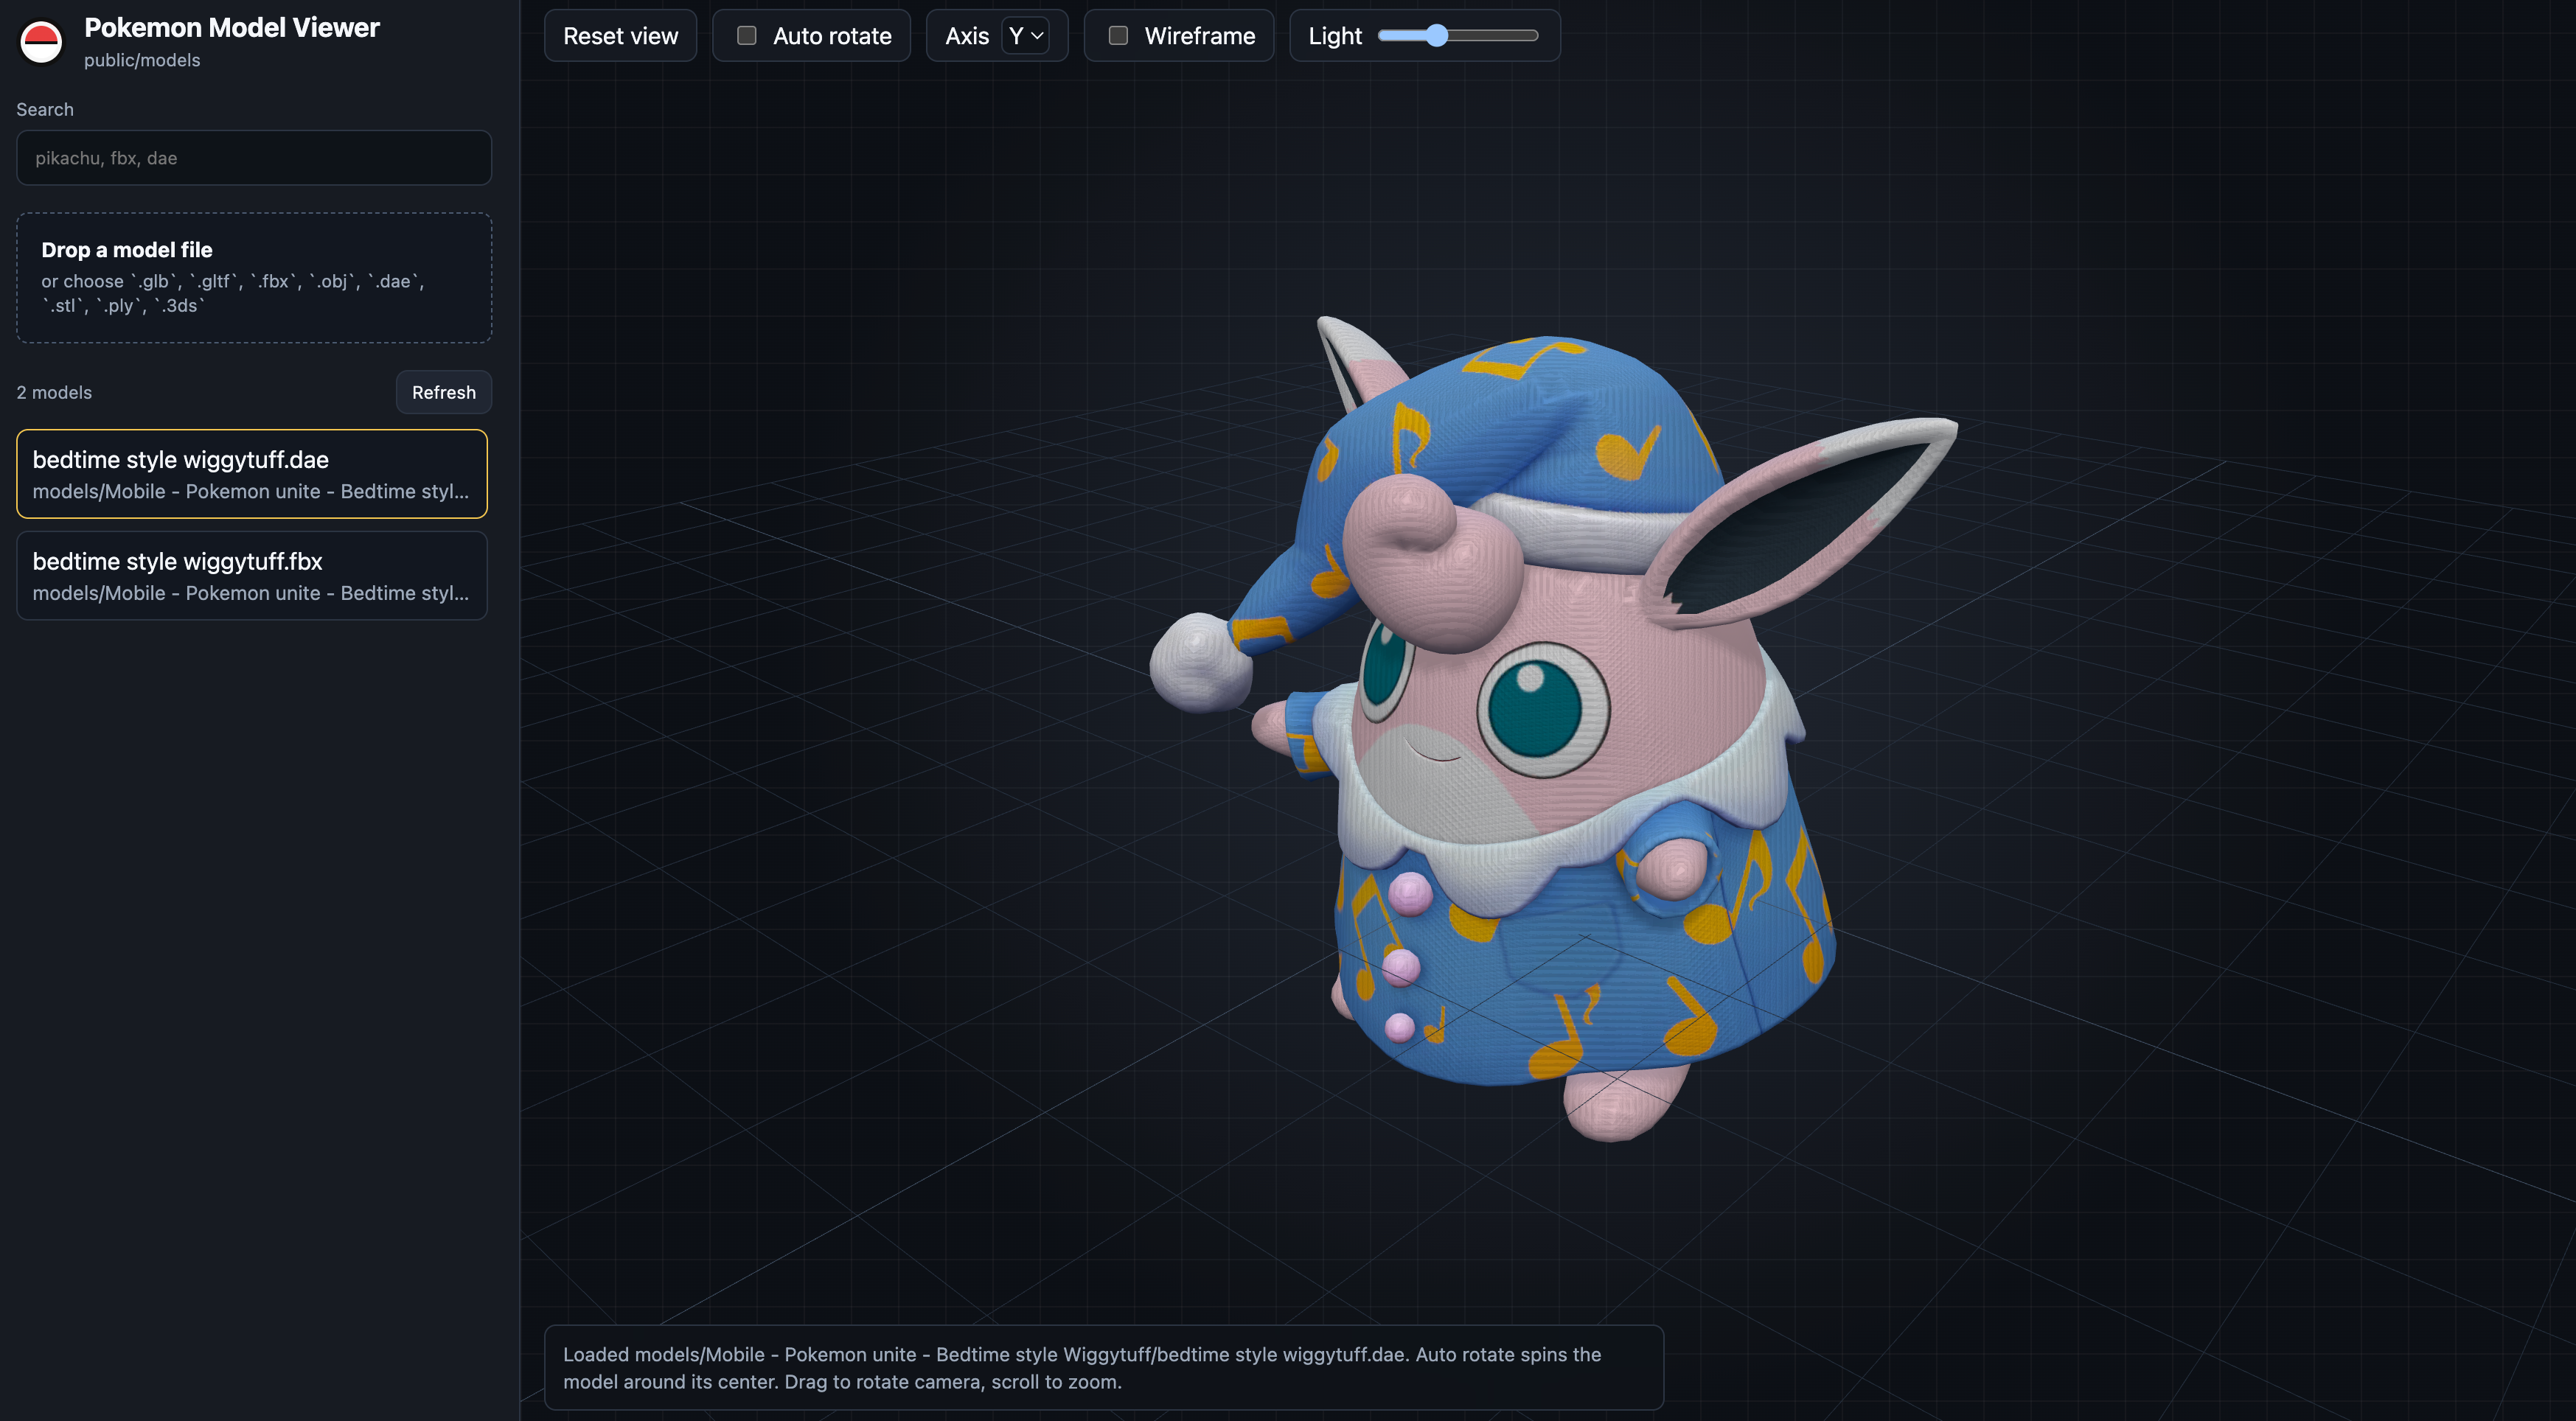Toggle the Wireframe checkbox
2576x1421 pixels.
[x=1118, y=36]
